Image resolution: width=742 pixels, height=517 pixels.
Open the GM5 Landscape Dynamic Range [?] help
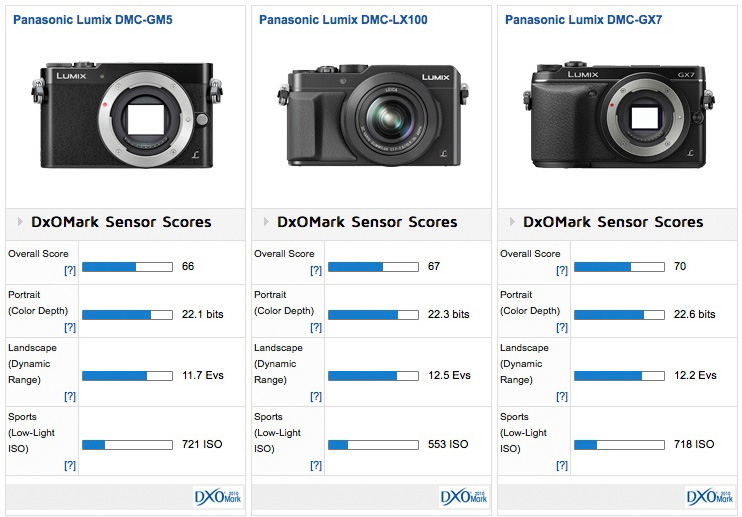pos(70,396)
